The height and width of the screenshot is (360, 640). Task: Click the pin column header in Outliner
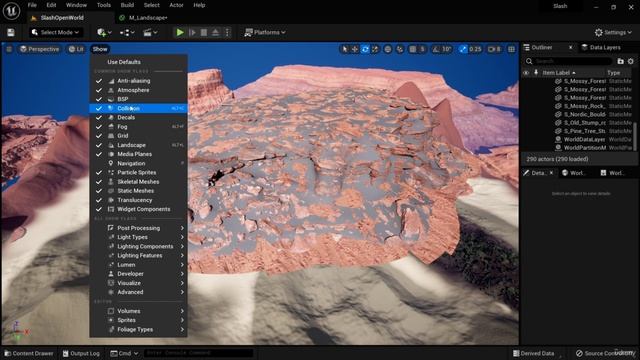536,73
